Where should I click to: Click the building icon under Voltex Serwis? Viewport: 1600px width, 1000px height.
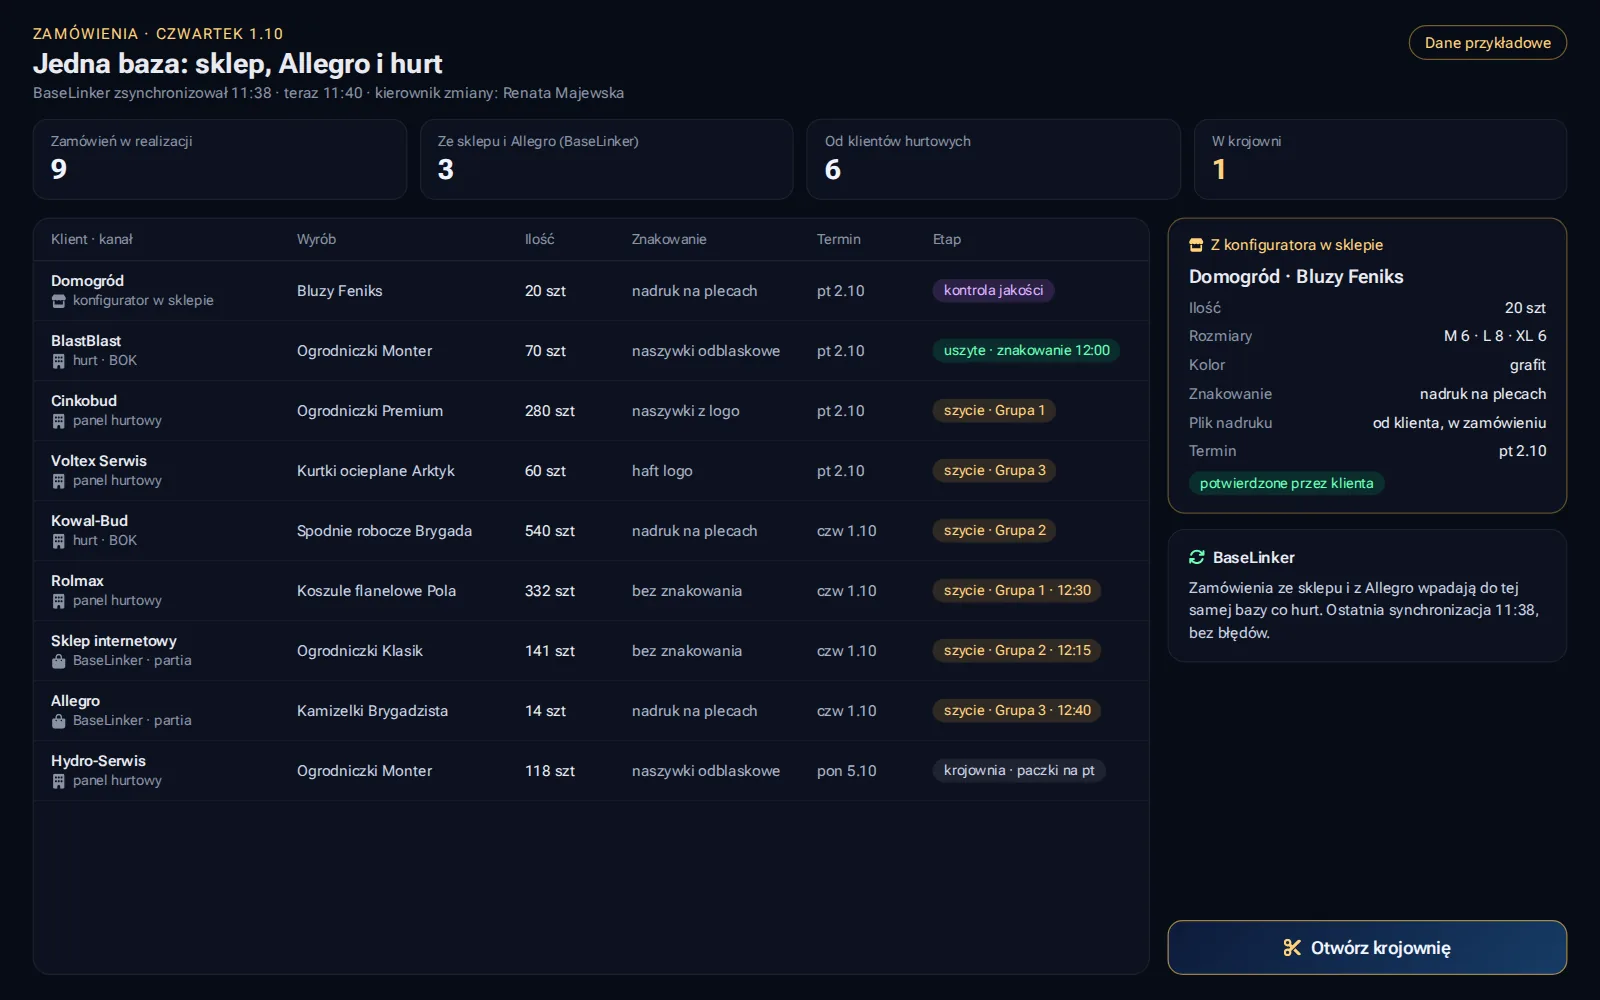tap(58, 481)
